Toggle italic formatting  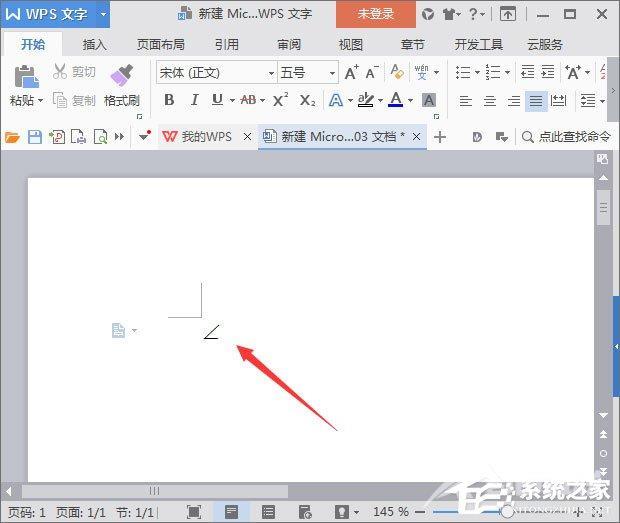coord(194,100)
